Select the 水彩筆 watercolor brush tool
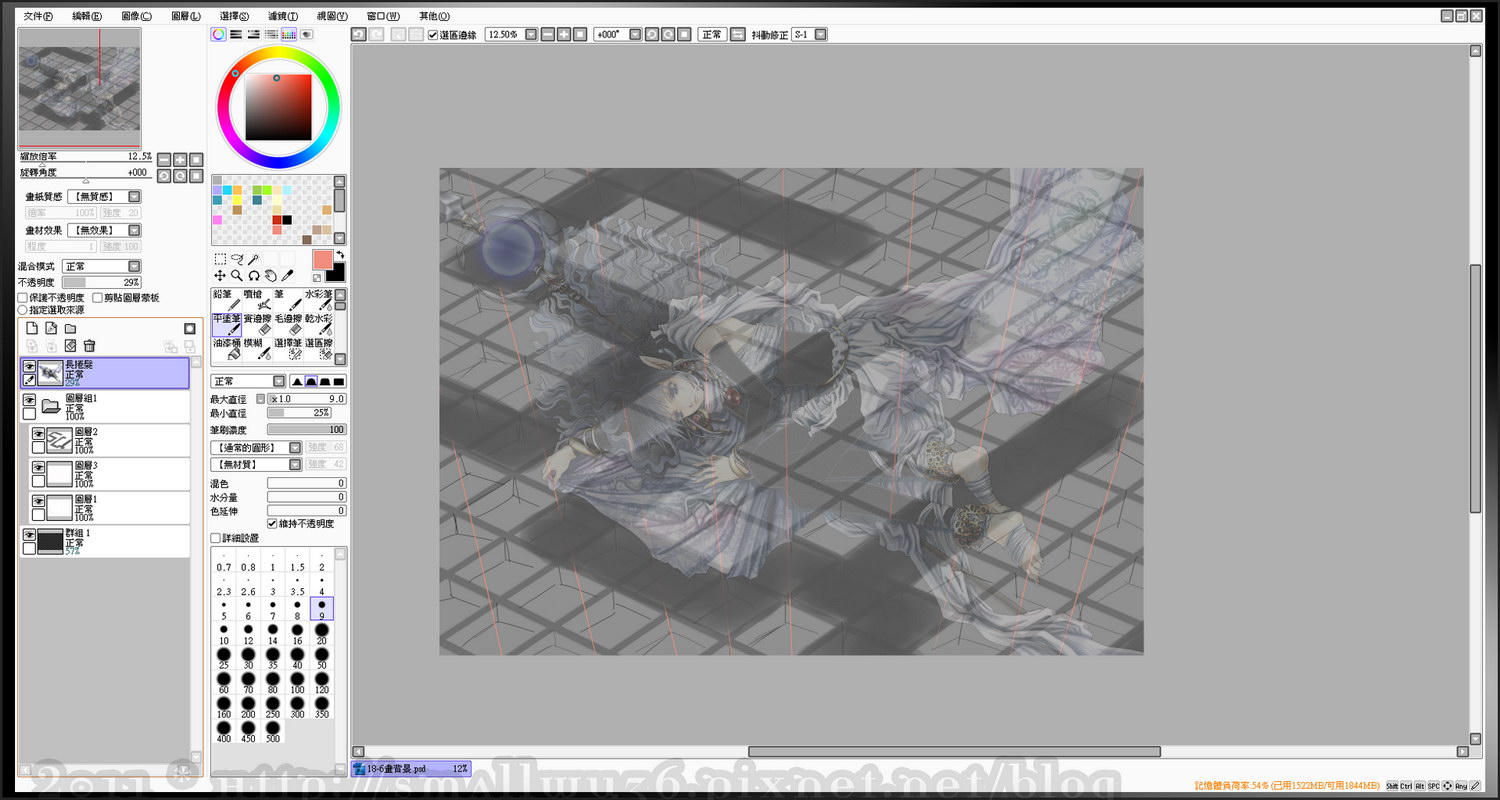The height and width of the screenshot is (800, 1500). click(x=318, y=300)
